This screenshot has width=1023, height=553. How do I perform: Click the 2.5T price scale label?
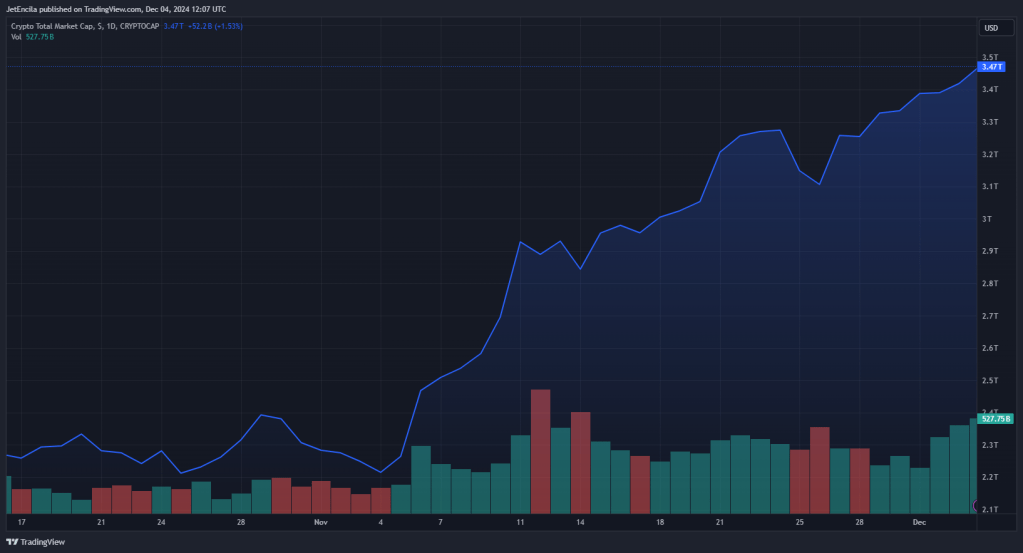click(990, 381)
